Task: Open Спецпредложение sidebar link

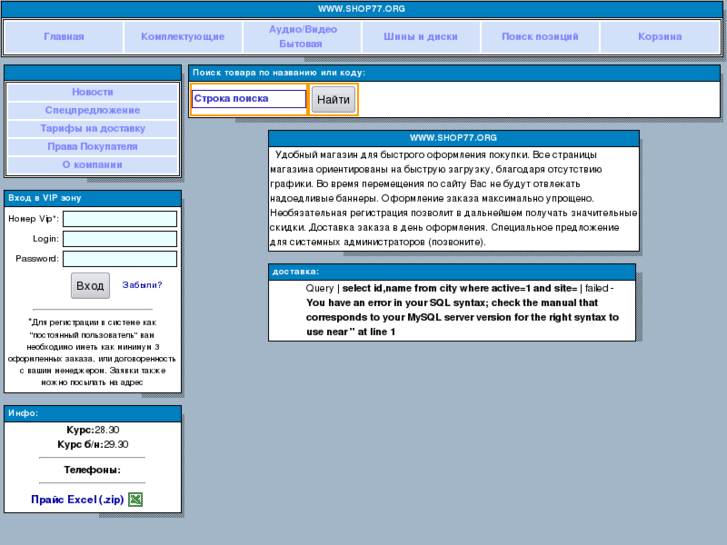Action: [93, 110]
